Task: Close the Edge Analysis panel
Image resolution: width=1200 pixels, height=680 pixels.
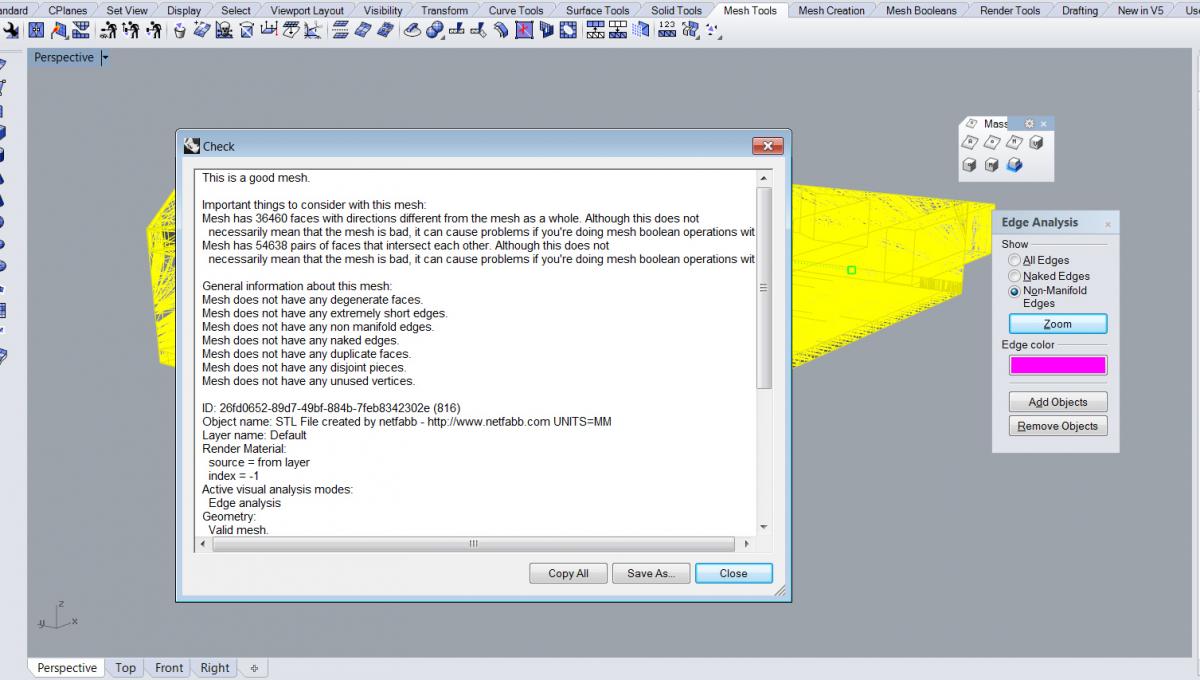Action: coord(1108,223)
